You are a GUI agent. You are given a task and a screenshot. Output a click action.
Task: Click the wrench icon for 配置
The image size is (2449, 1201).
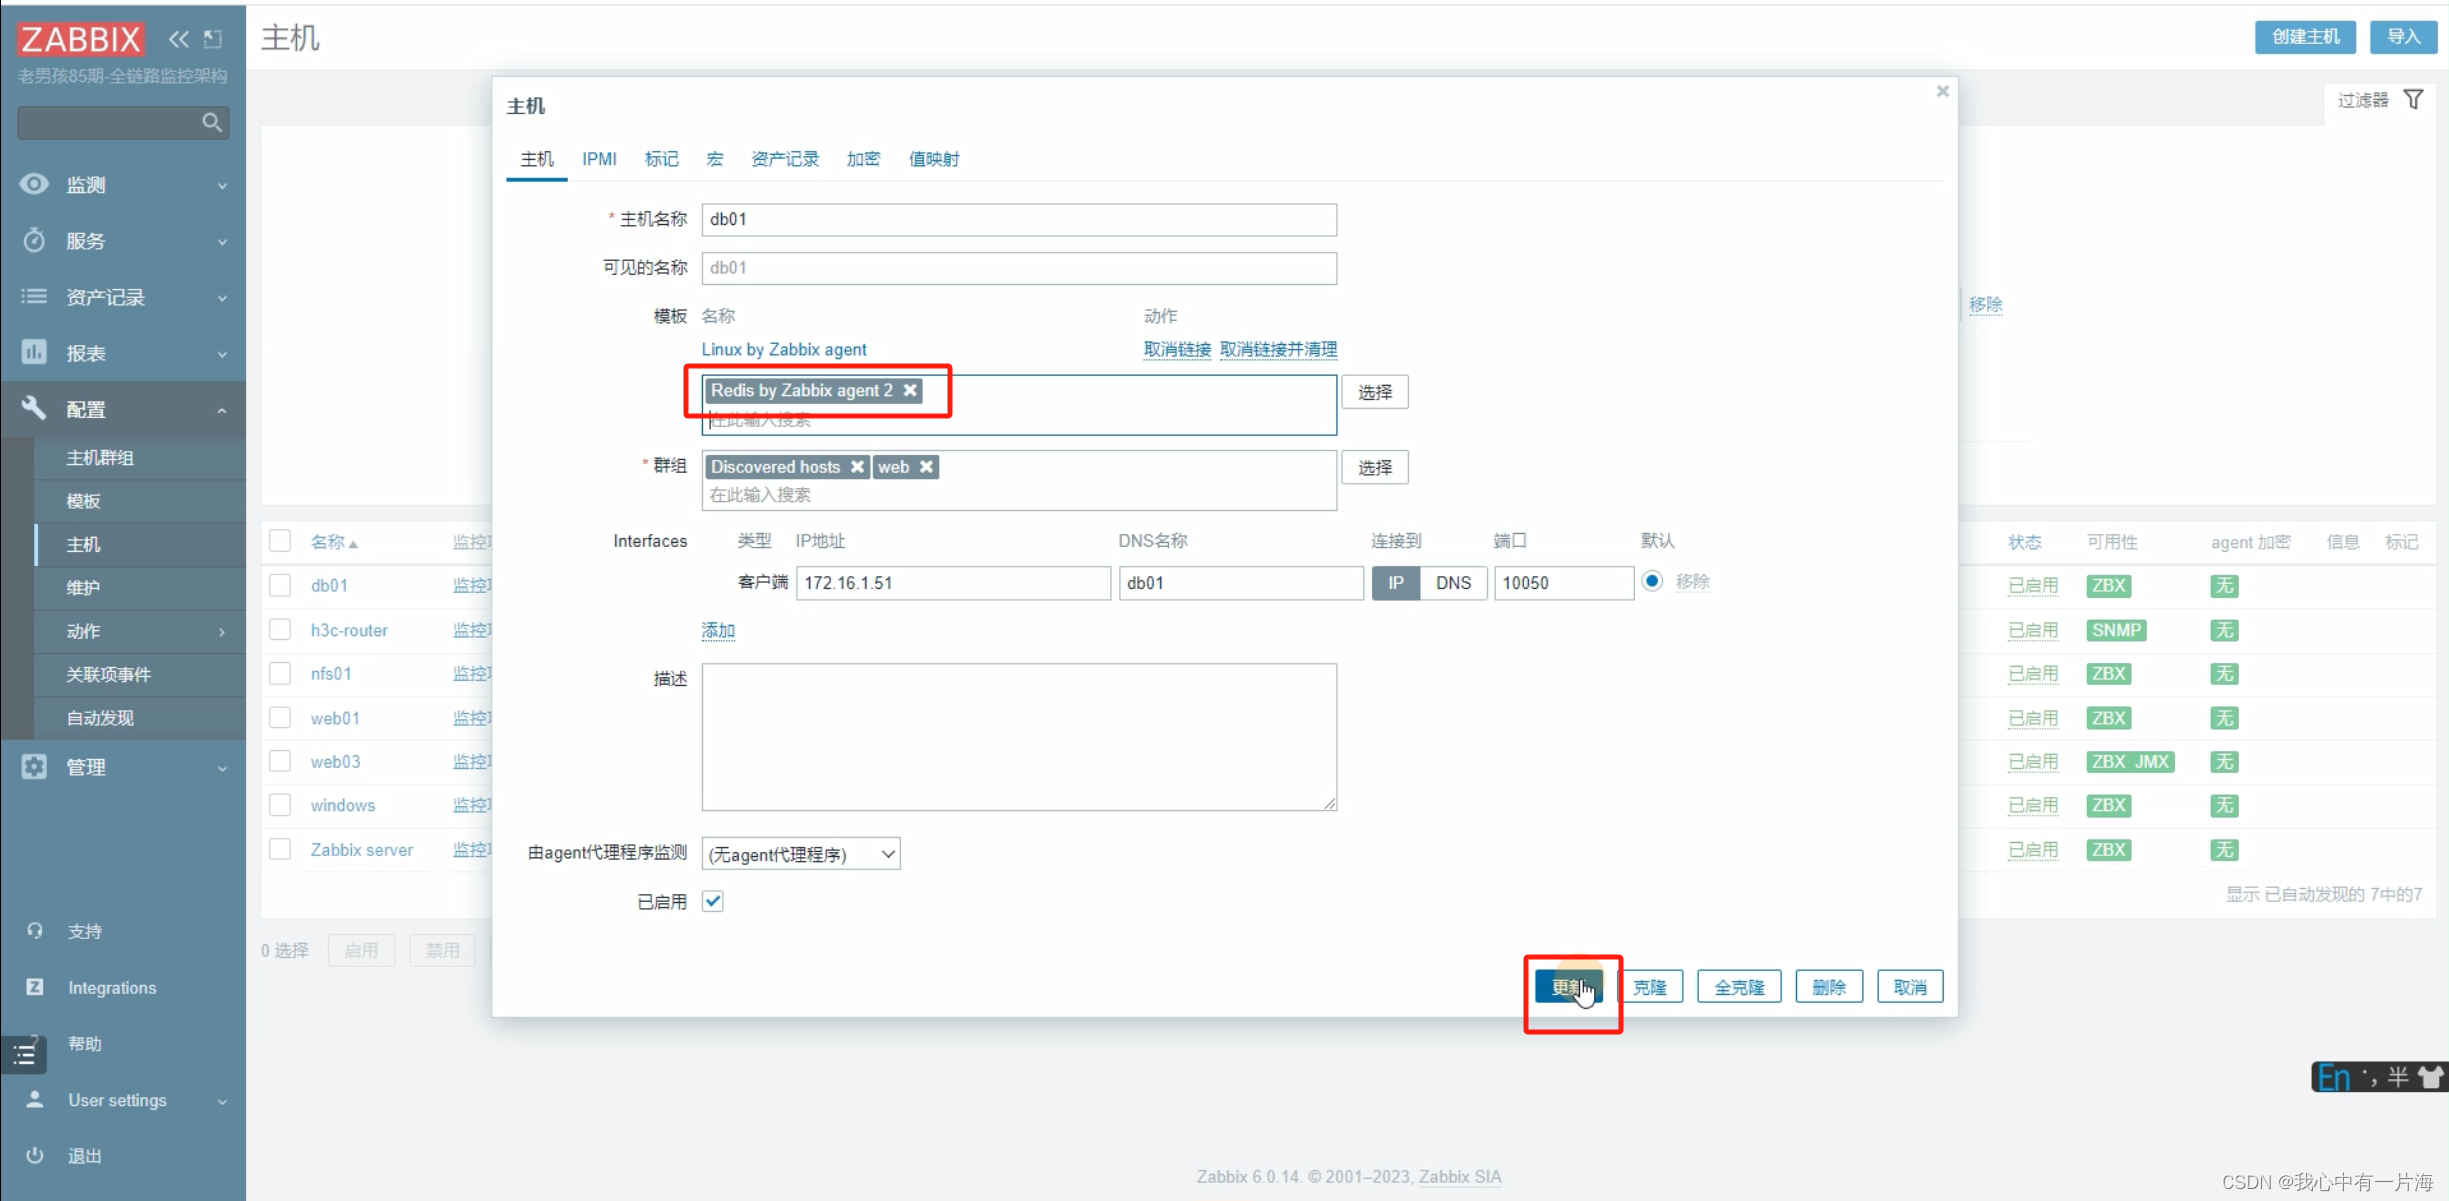tap(34, 408)
